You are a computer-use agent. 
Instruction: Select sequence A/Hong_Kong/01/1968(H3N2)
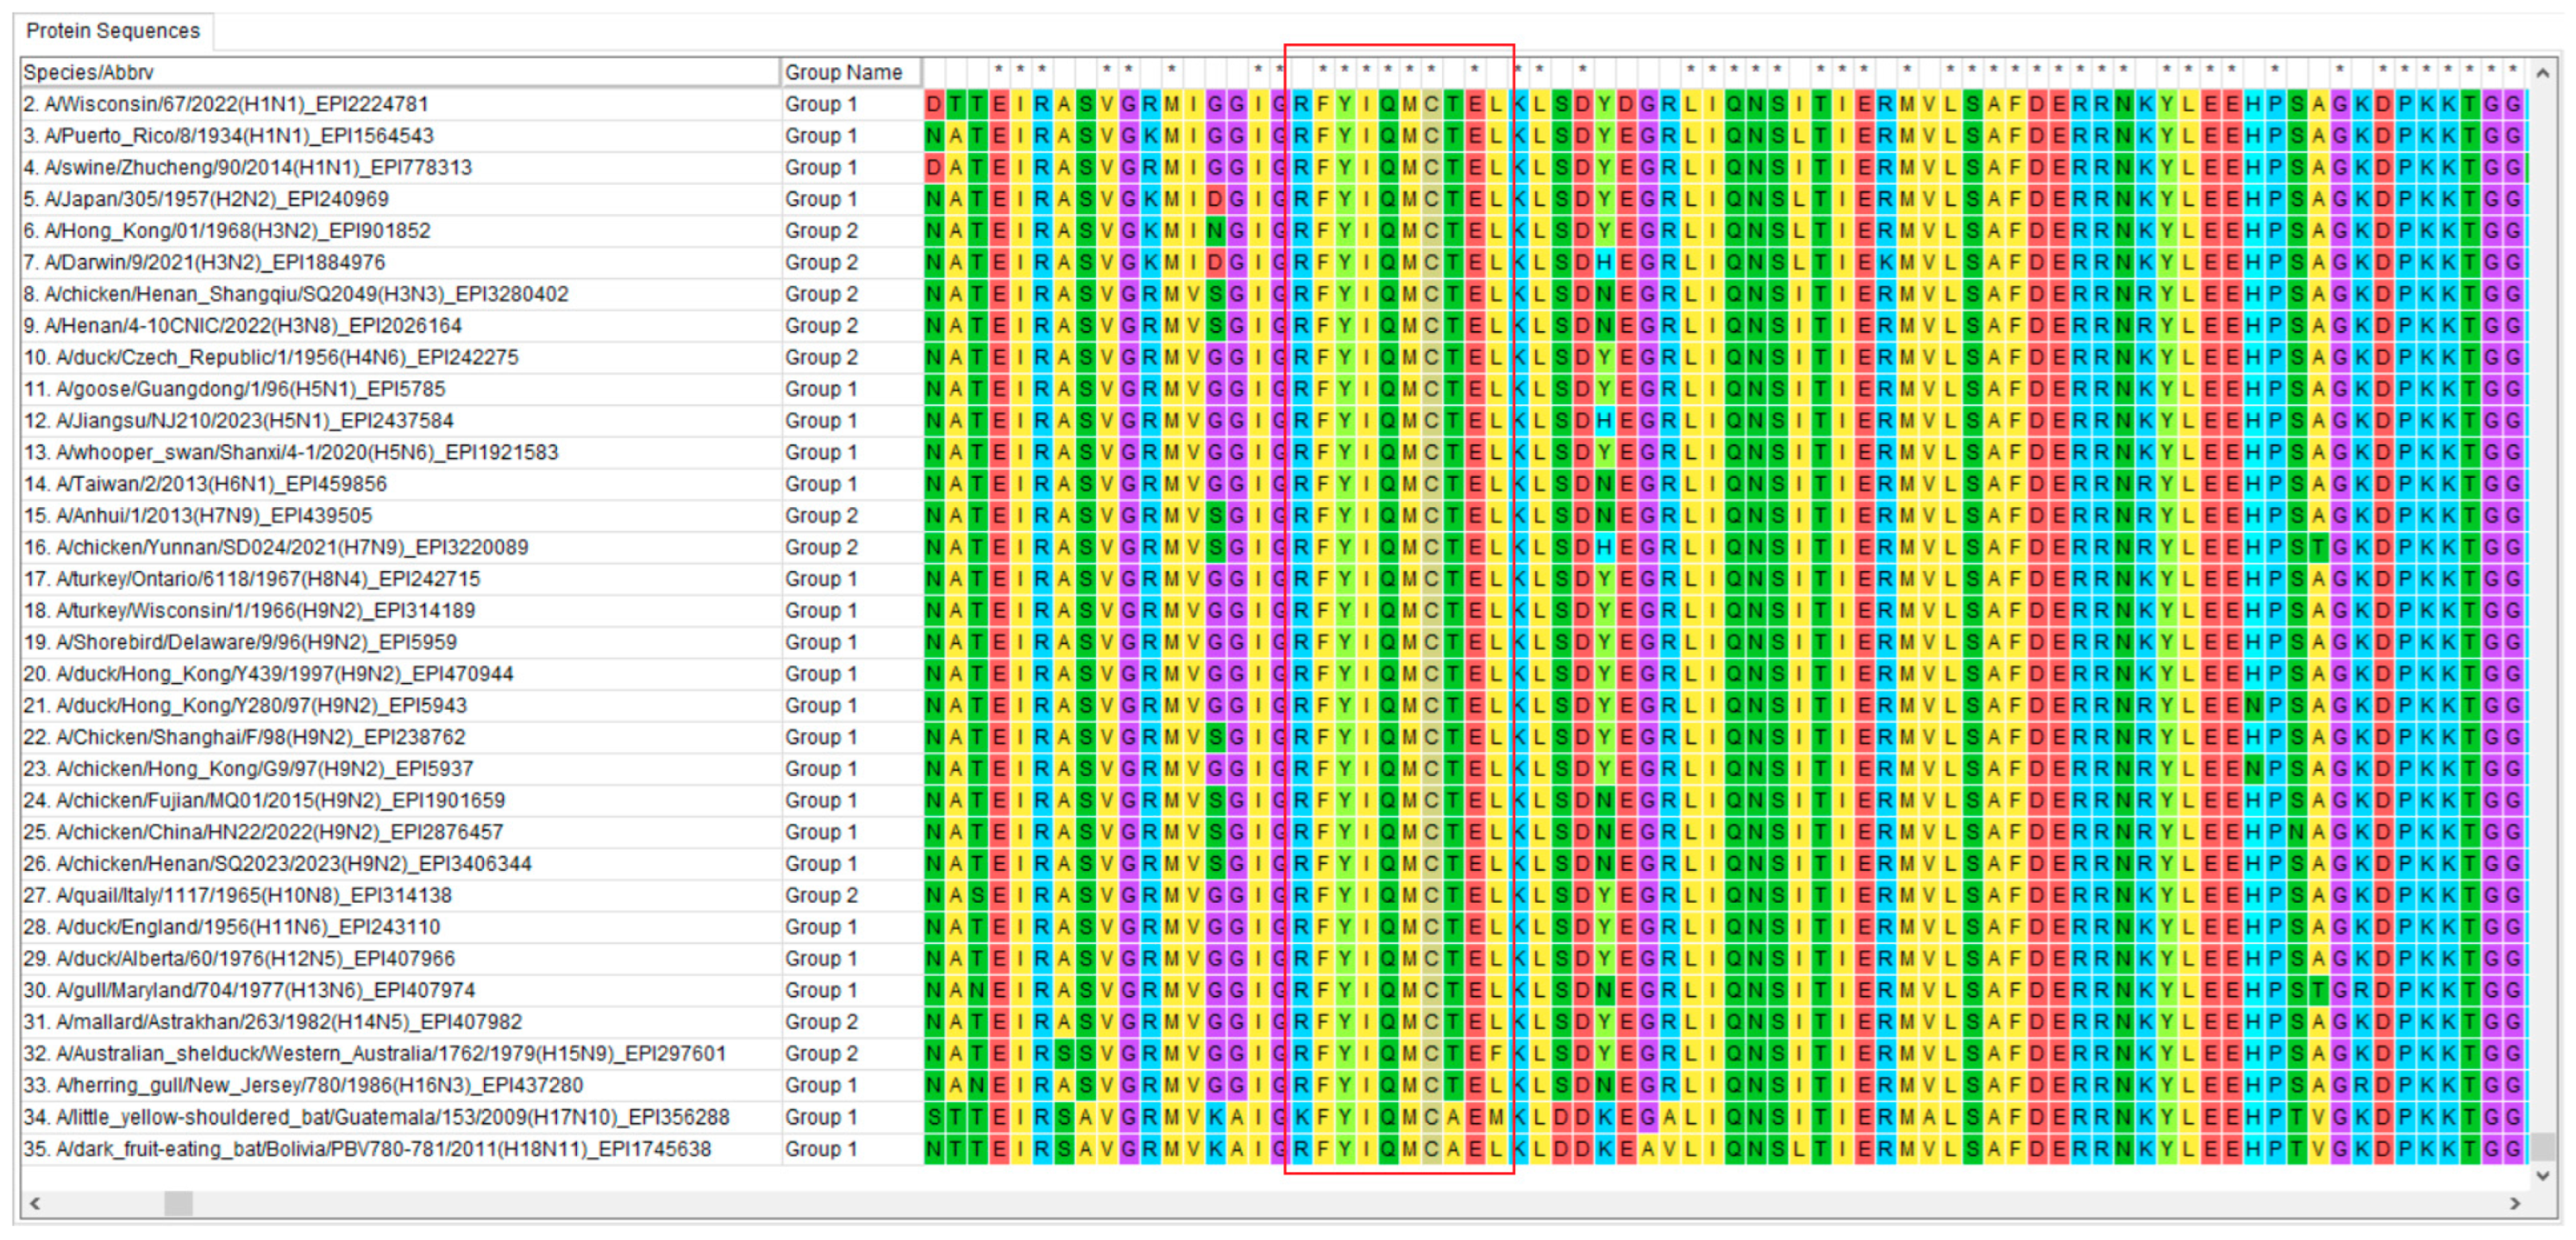[x=226, y=231]
